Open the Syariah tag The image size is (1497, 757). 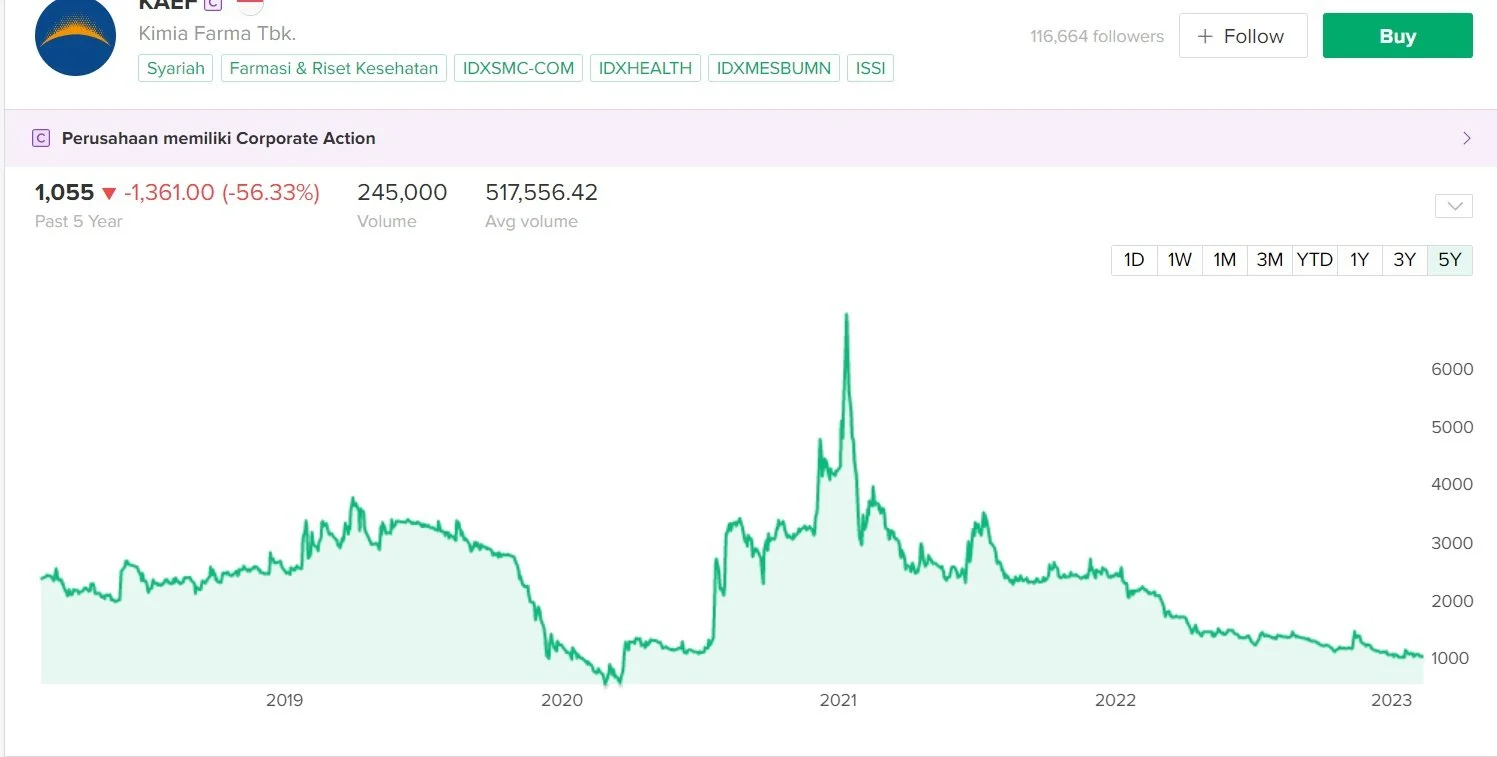[176, 68]
